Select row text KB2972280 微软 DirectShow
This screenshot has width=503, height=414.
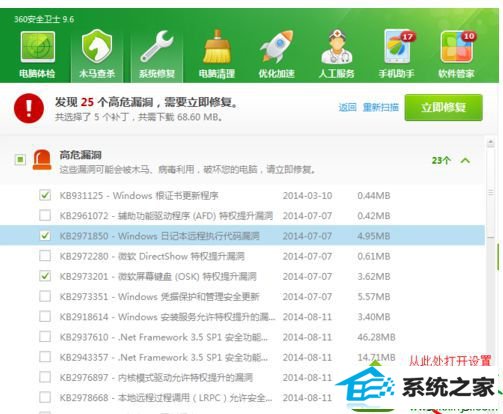152,256
